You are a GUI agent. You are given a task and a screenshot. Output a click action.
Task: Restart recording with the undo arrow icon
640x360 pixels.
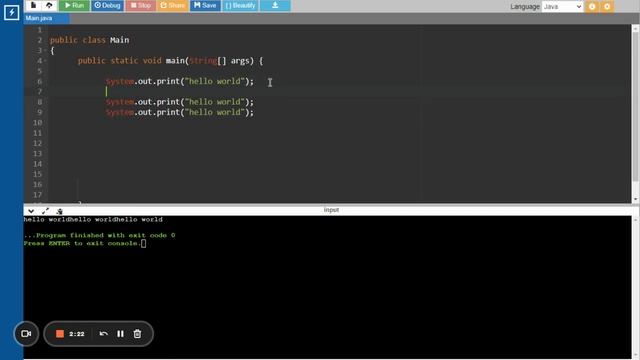[x=104, y=334]
